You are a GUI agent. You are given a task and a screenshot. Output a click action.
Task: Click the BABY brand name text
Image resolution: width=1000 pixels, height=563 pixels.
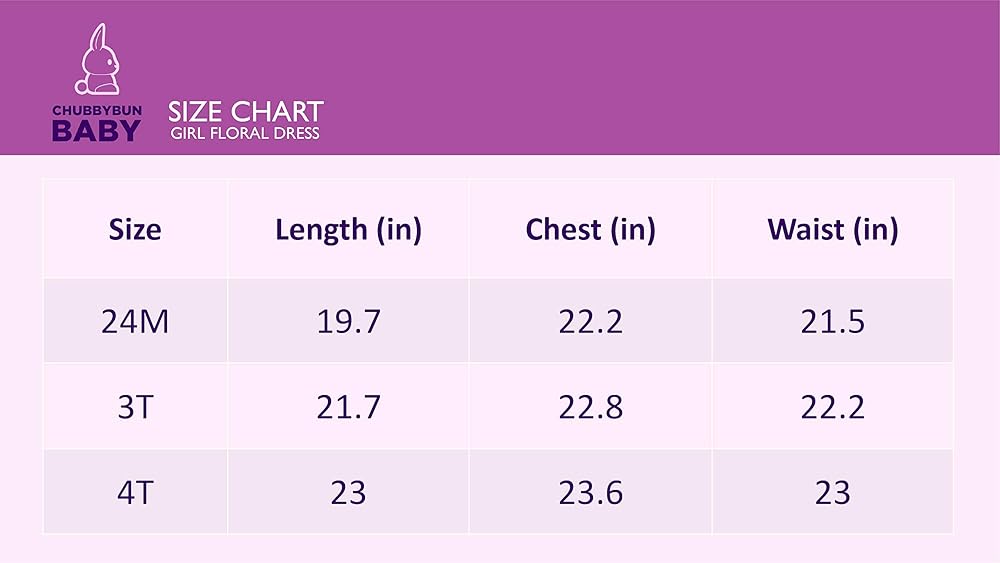click(x=96, y=131)
